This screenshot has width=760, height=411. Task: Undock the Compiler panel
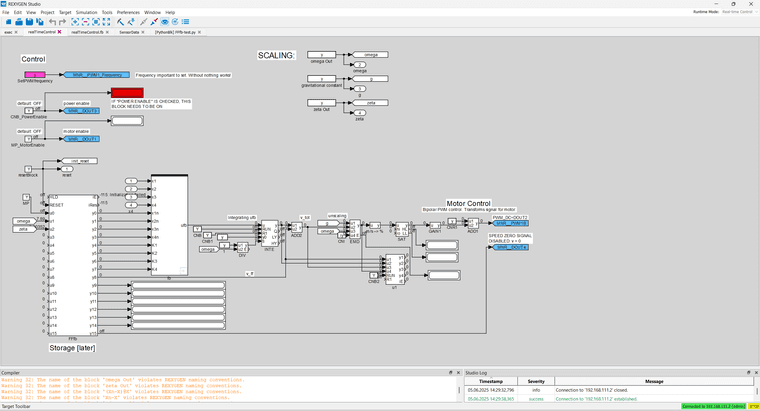(x=451, y=373)
